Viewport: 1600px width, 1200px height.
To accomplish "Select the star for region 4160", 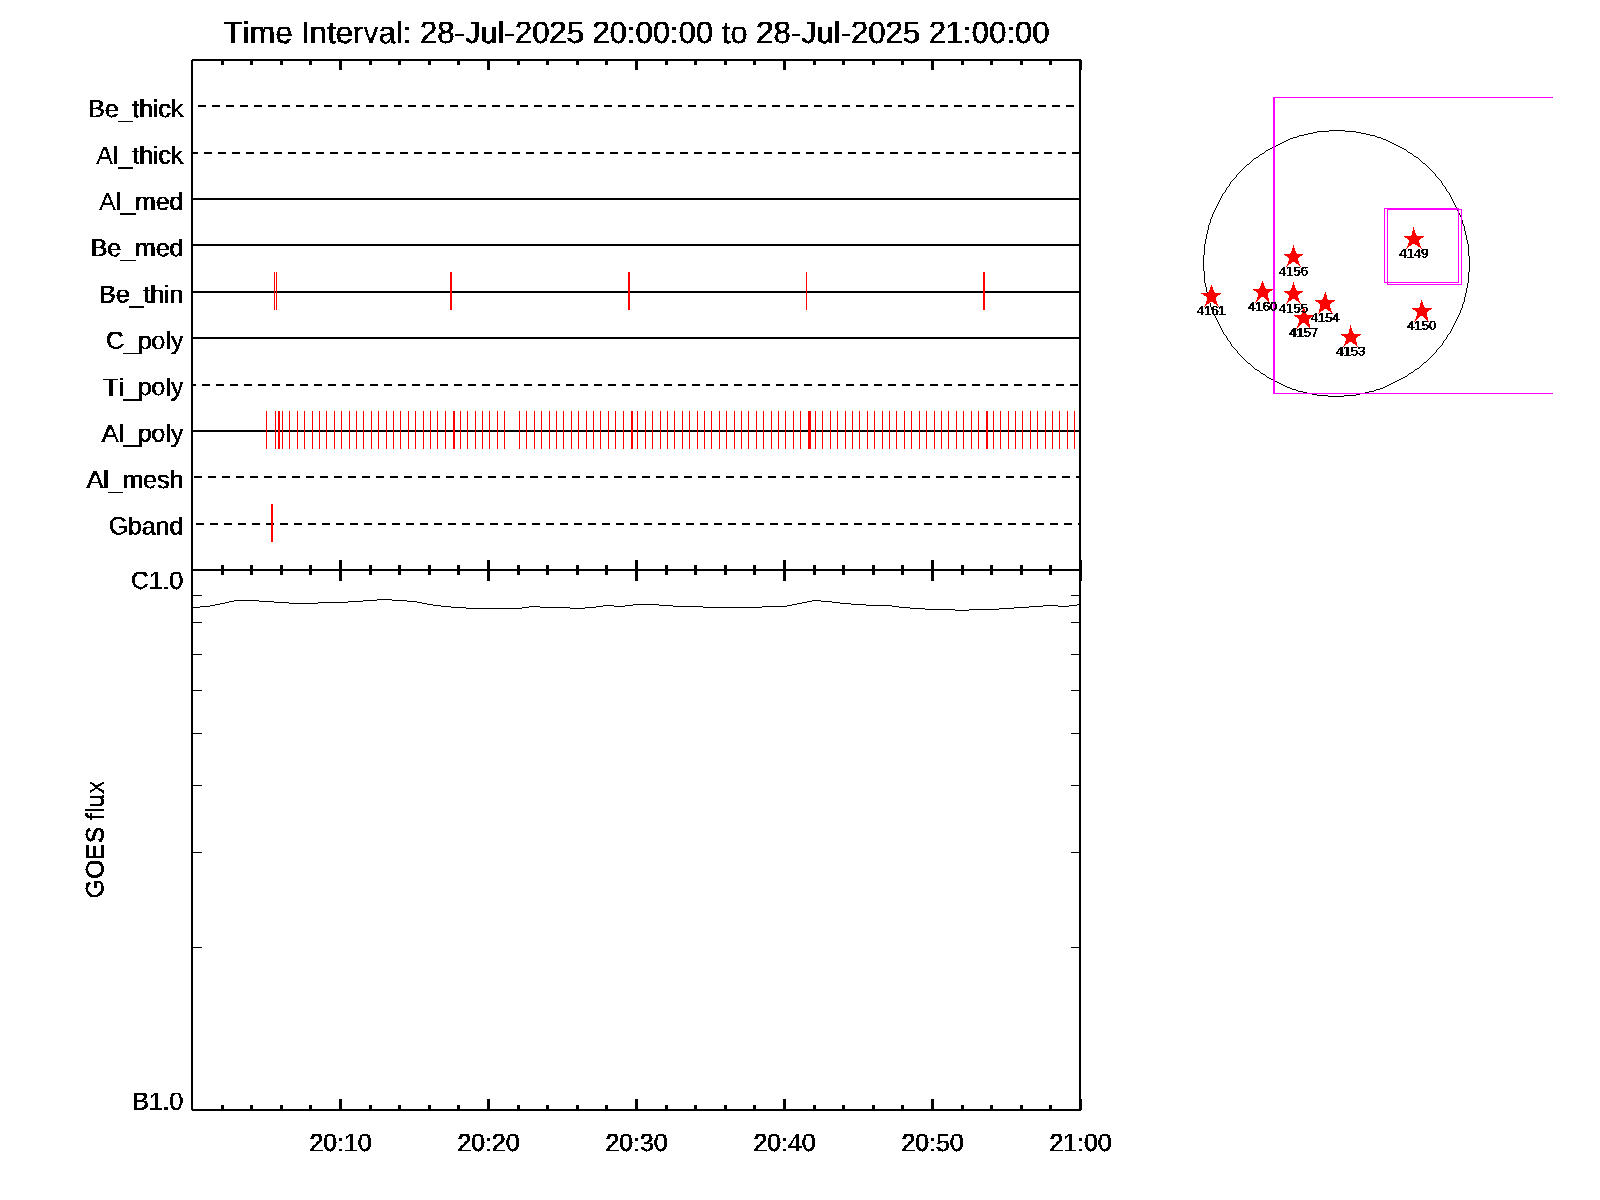I will [x=1262, y=292].
